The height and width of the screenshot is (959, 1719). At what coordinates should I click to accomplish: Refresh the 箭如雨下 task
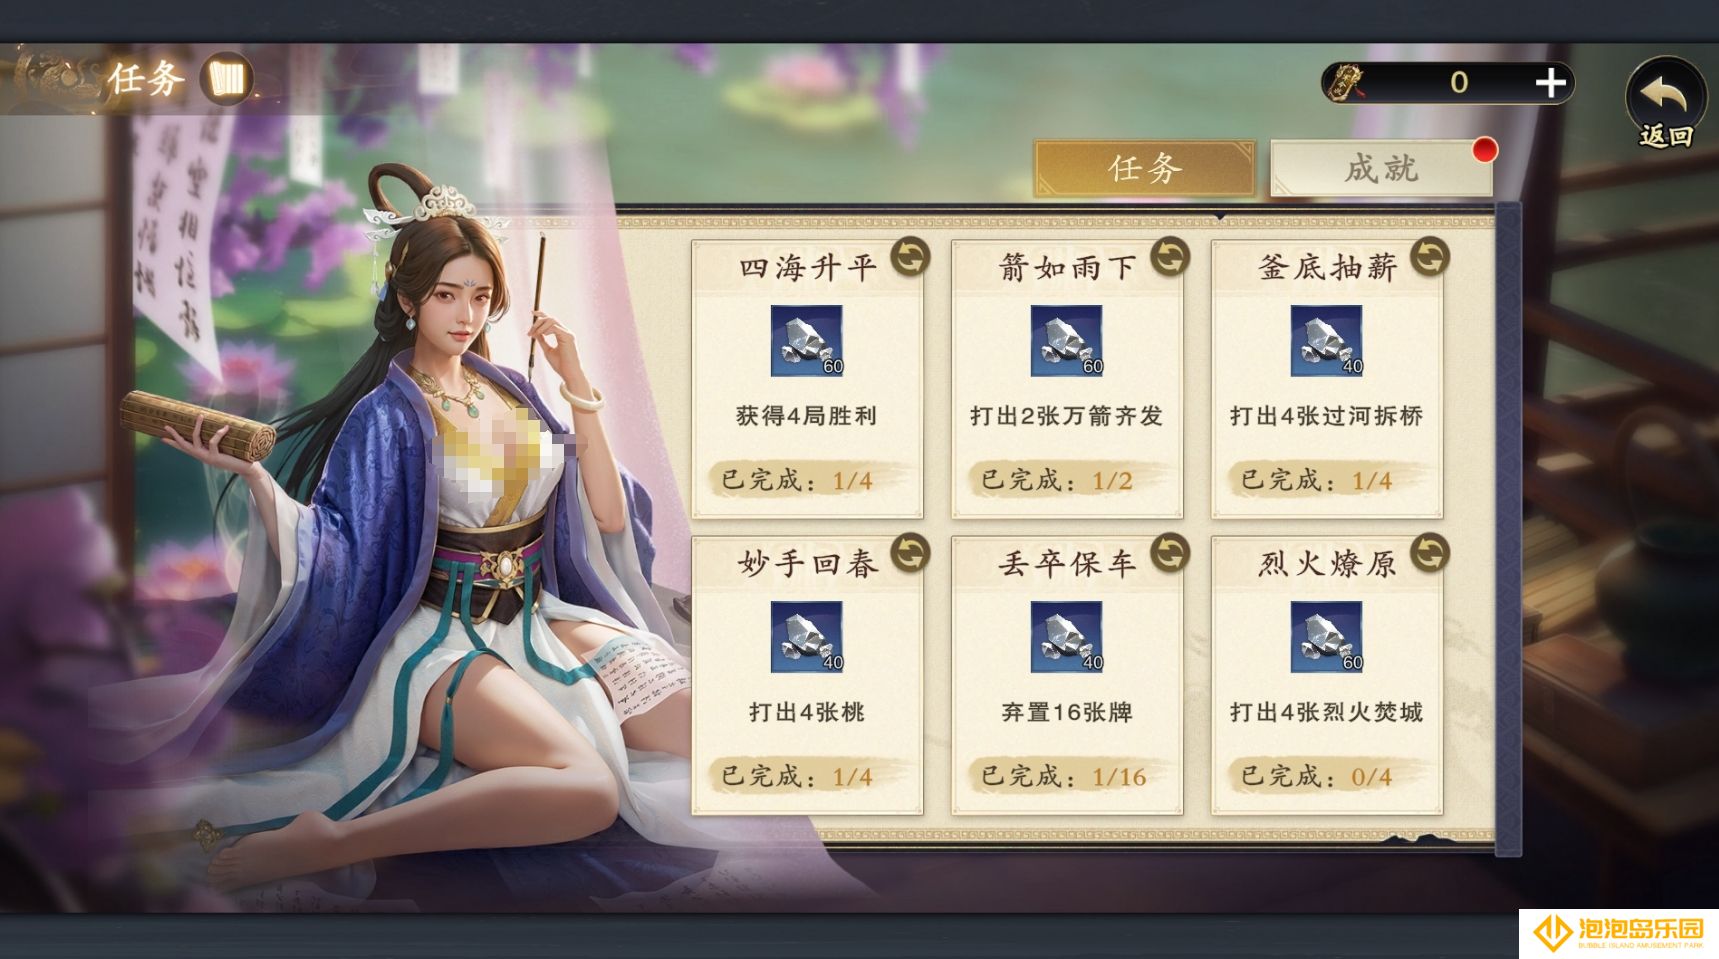(x=1170, y=257)
